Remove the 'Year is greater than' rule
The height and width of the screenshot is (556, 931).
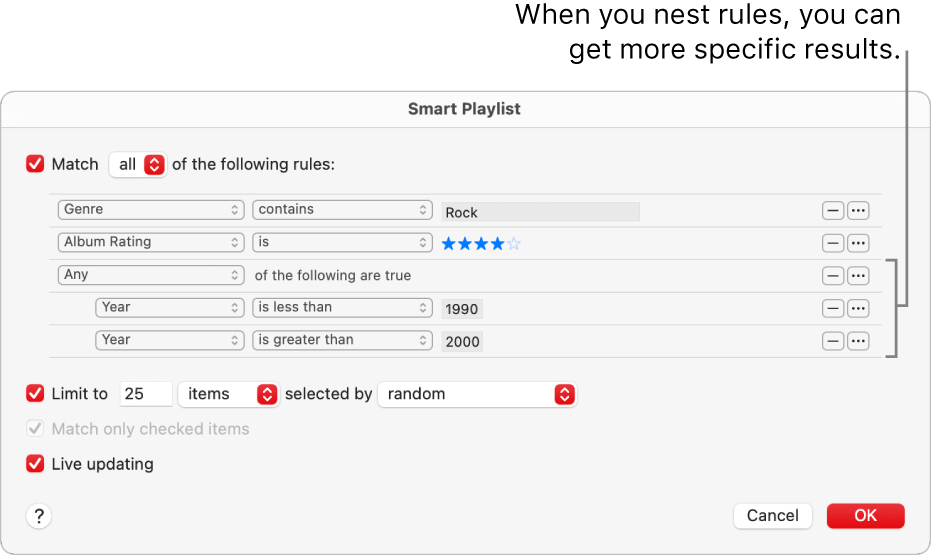click(832, 341)
